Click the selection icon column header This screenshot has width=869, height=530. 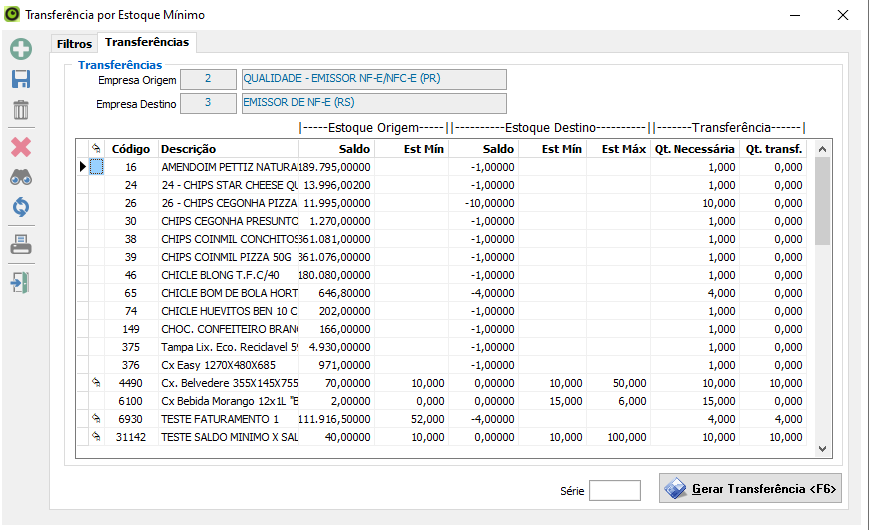[97, 149]
